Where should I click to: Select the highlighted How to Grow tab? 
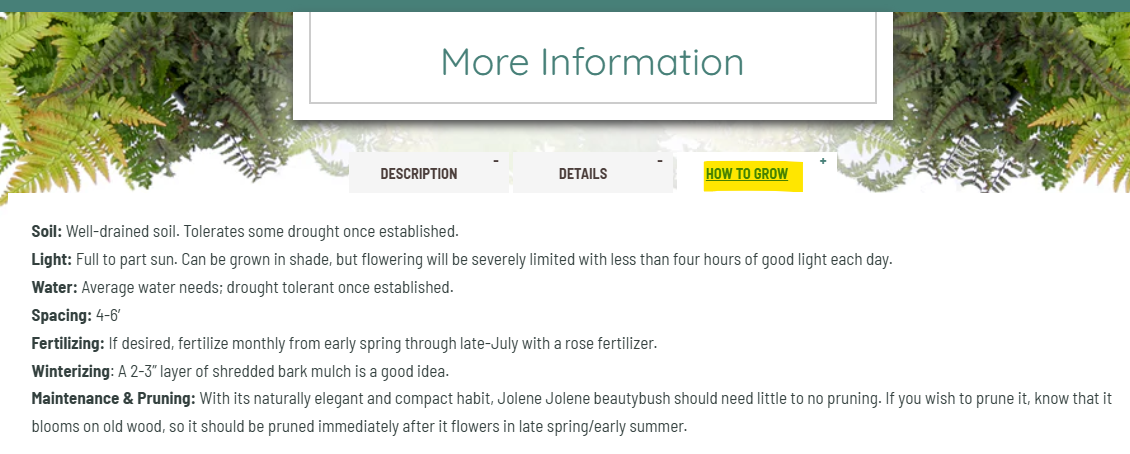click(747, 174)
